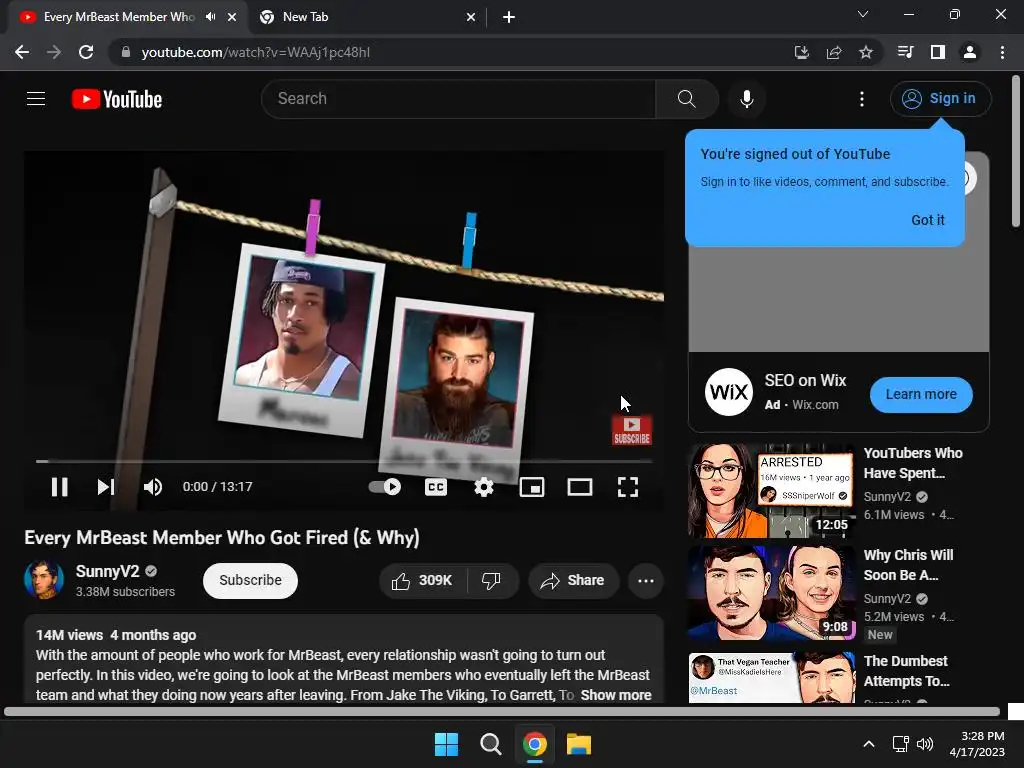Open 'The Dumbest Attempts To...' video title
The width and height of the screenshot is (1024, 768).
[906, 671]
